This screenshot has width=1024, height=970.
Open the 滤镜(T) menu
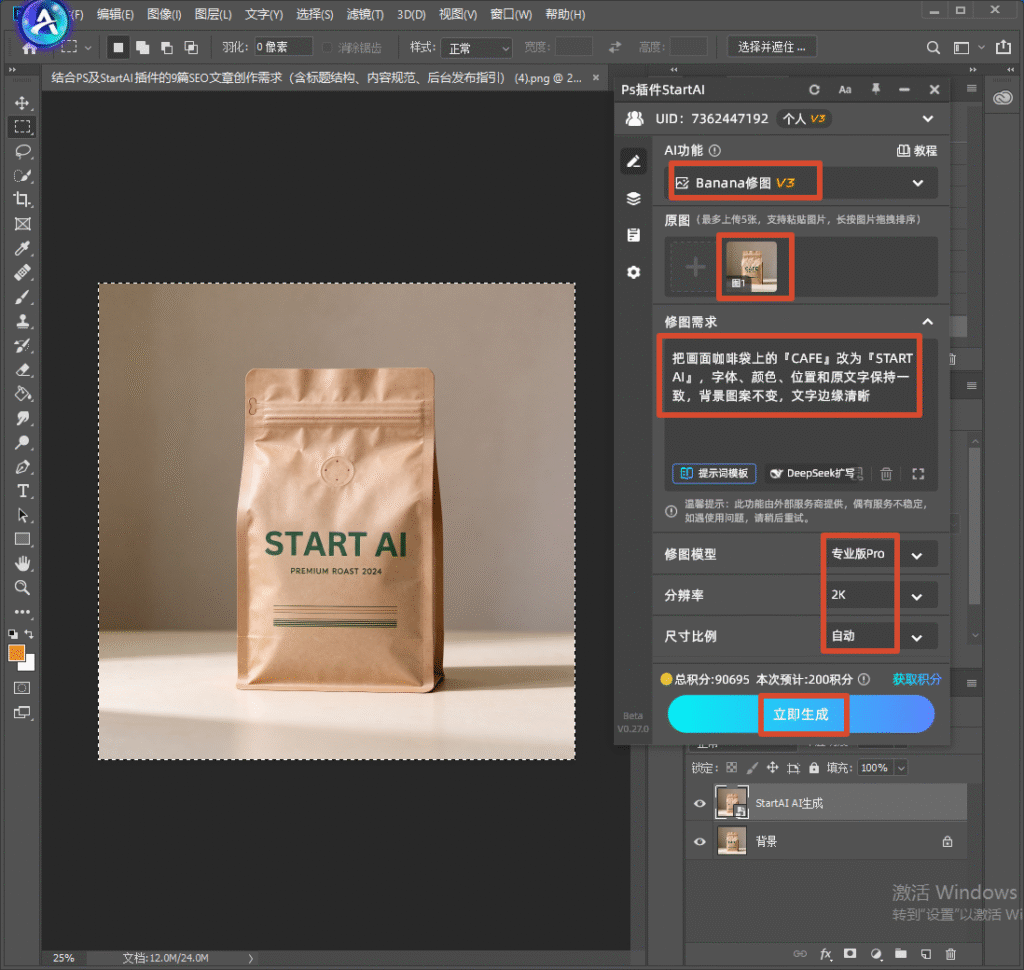click(365, 14)
